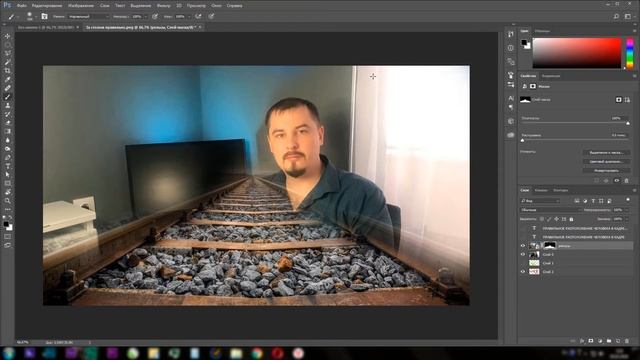Click the Windows Start button
This screenshot has height=360, width=640.
pos(9,353)
